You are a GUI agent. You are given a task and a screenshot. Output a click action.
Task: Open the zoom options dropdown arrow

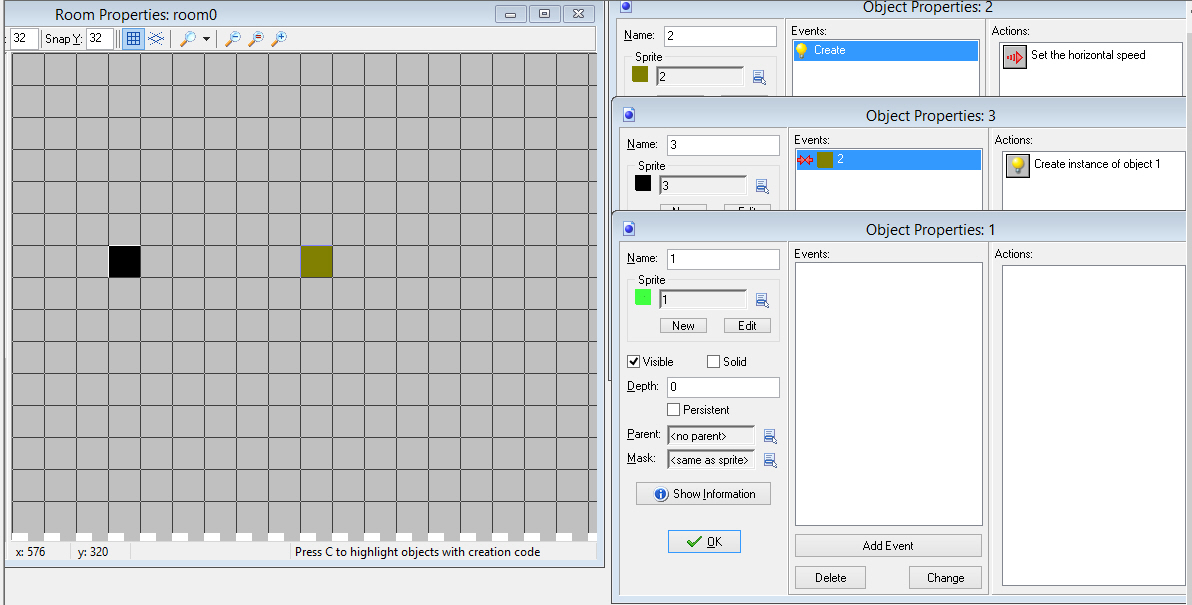point(206,39)
